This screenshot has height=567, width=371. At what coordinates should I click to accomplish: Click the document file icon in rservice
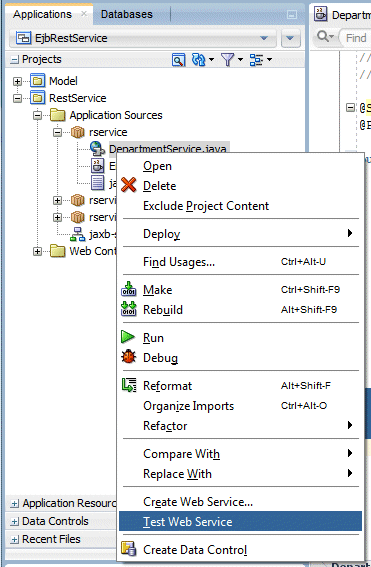click(x=97, y=183)
